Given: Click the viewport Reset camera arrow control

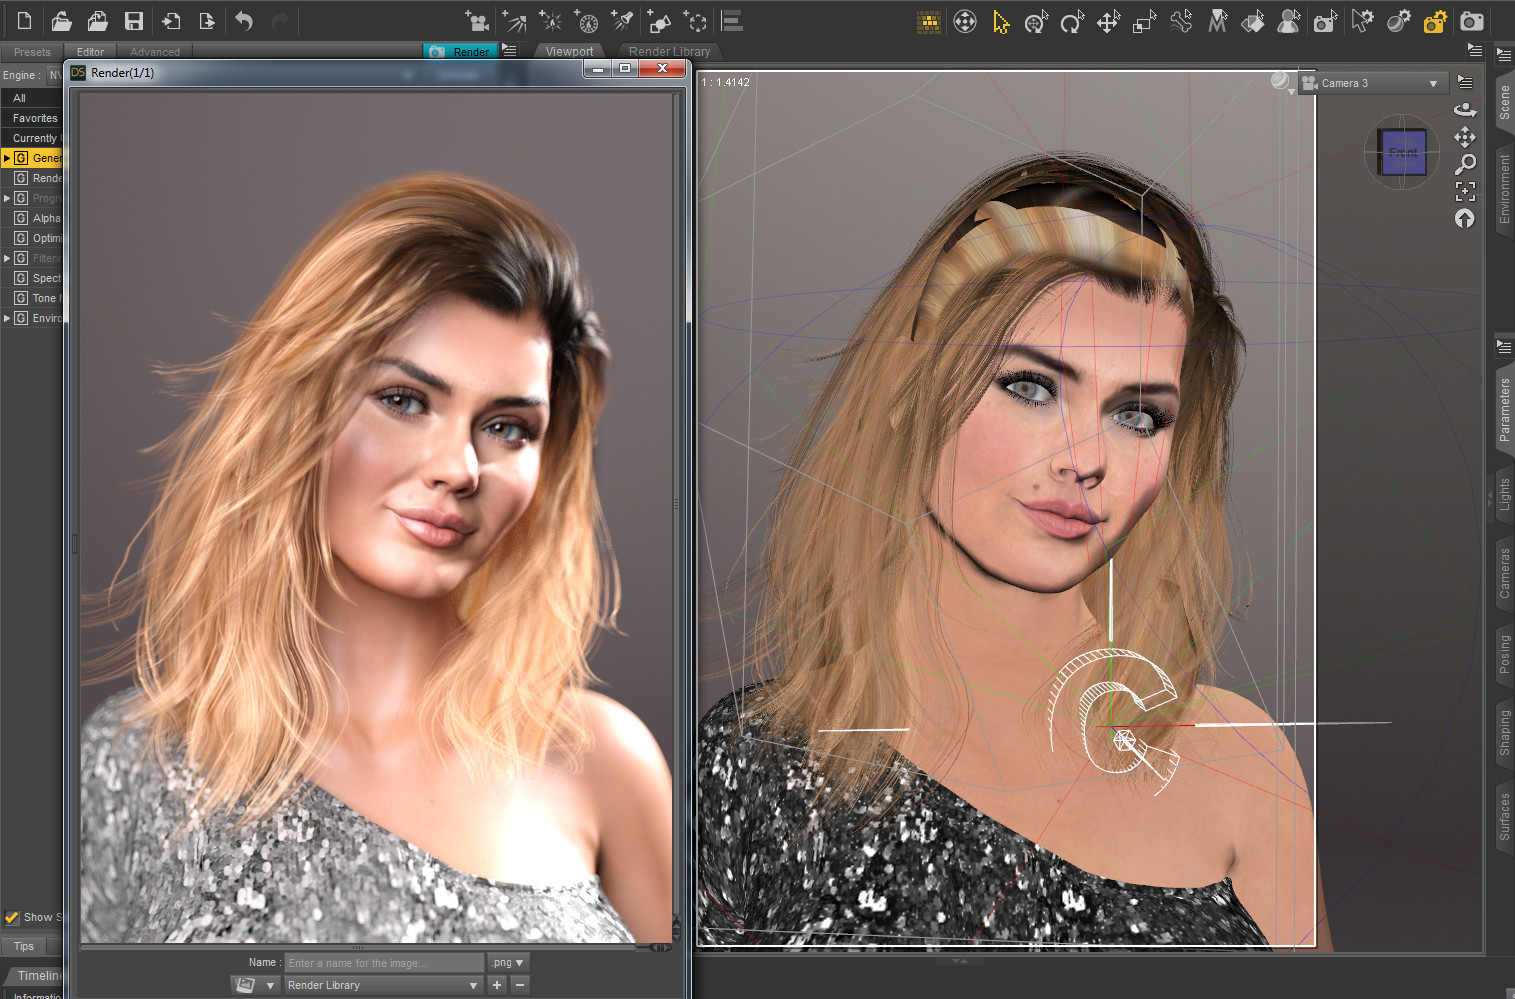Looking at the screenshot, I should tap(1465, 218).
